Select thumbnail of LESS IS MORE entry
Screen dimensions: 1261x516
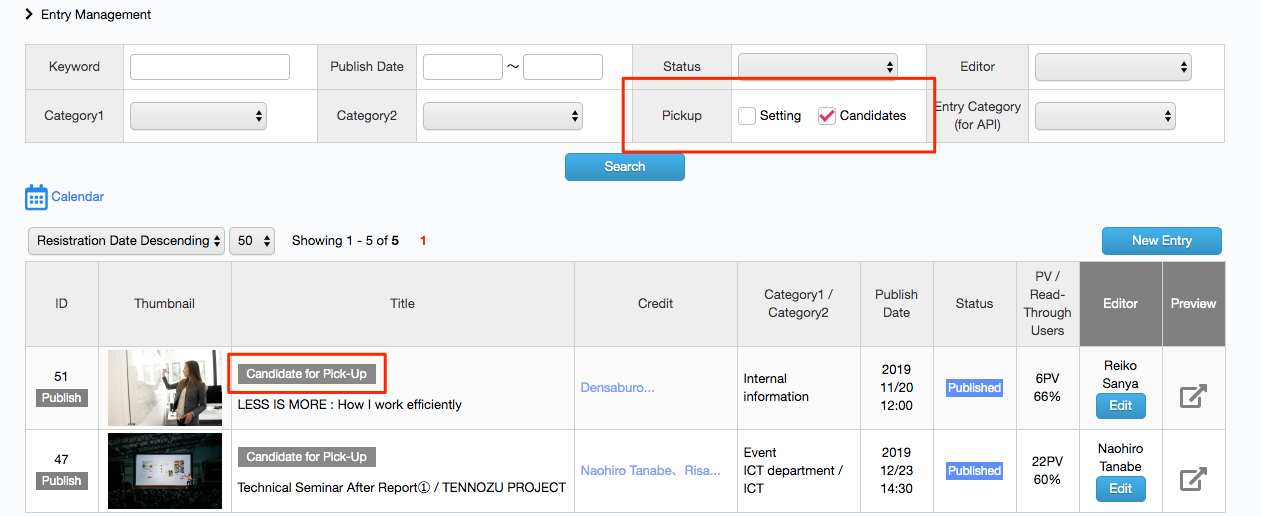165,388
